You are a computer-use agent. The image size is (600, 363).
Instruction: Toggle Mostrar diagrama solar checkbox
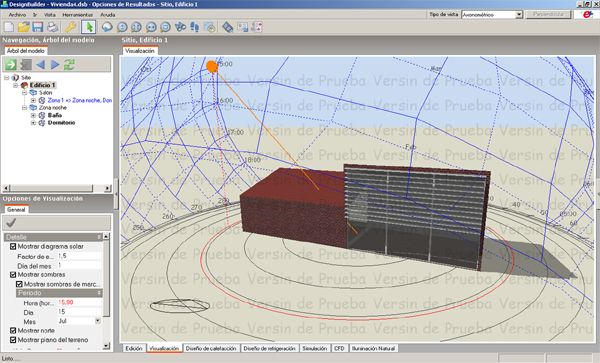coord(13,246)
